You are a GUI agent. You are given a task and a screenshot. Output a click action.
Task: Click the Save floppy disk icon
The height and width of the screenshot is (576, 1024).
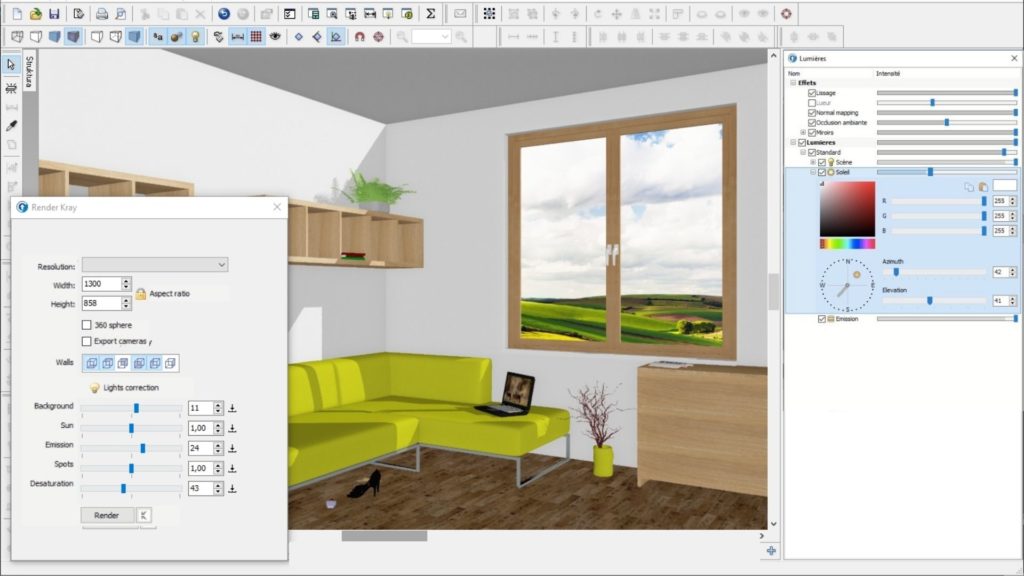(54, 14)
